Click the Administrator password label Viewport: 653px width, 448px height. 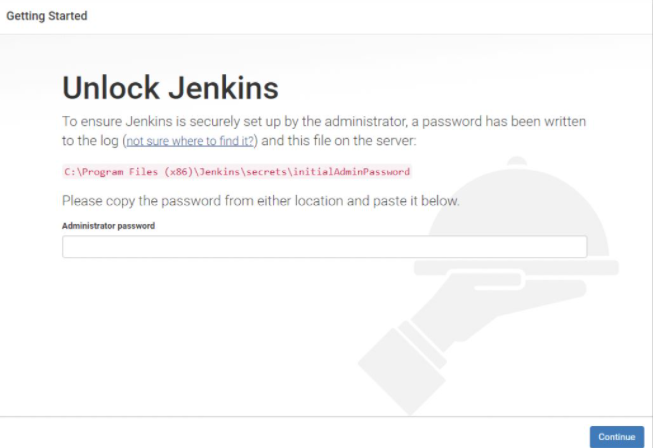coord(108,226)
